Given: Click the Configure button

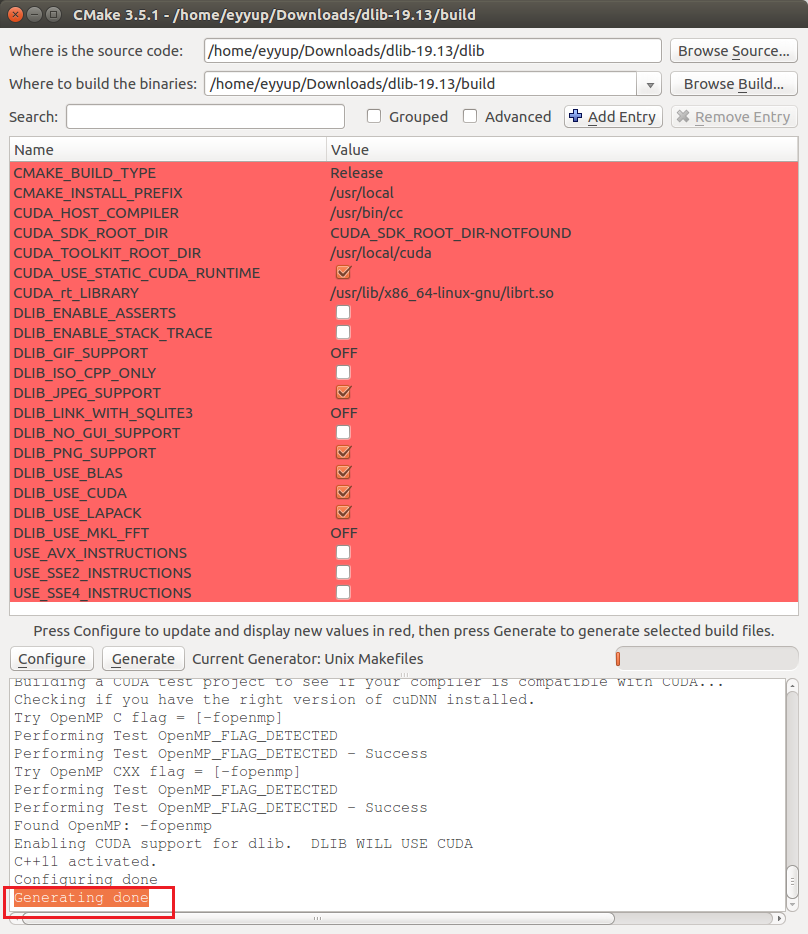Looking at the screenshot, I should tap(52, 659).
